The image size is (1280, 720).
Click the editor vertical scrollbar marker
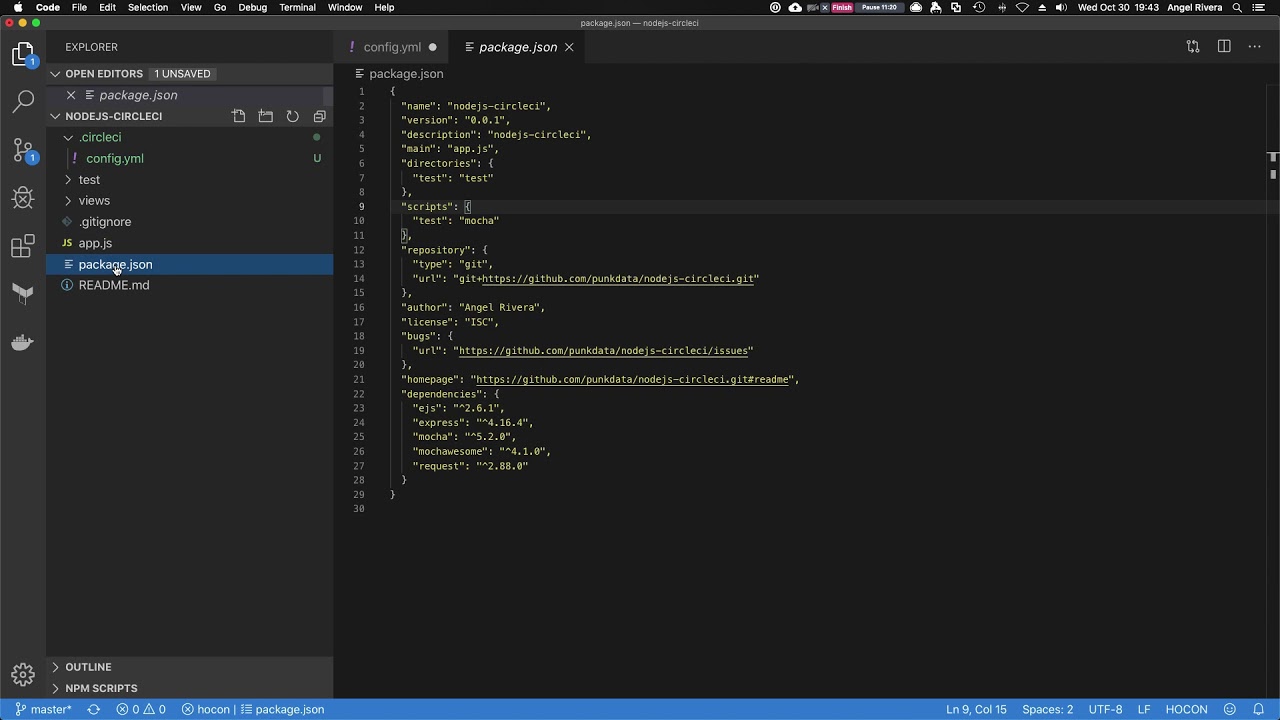(x=1273, y=156)
